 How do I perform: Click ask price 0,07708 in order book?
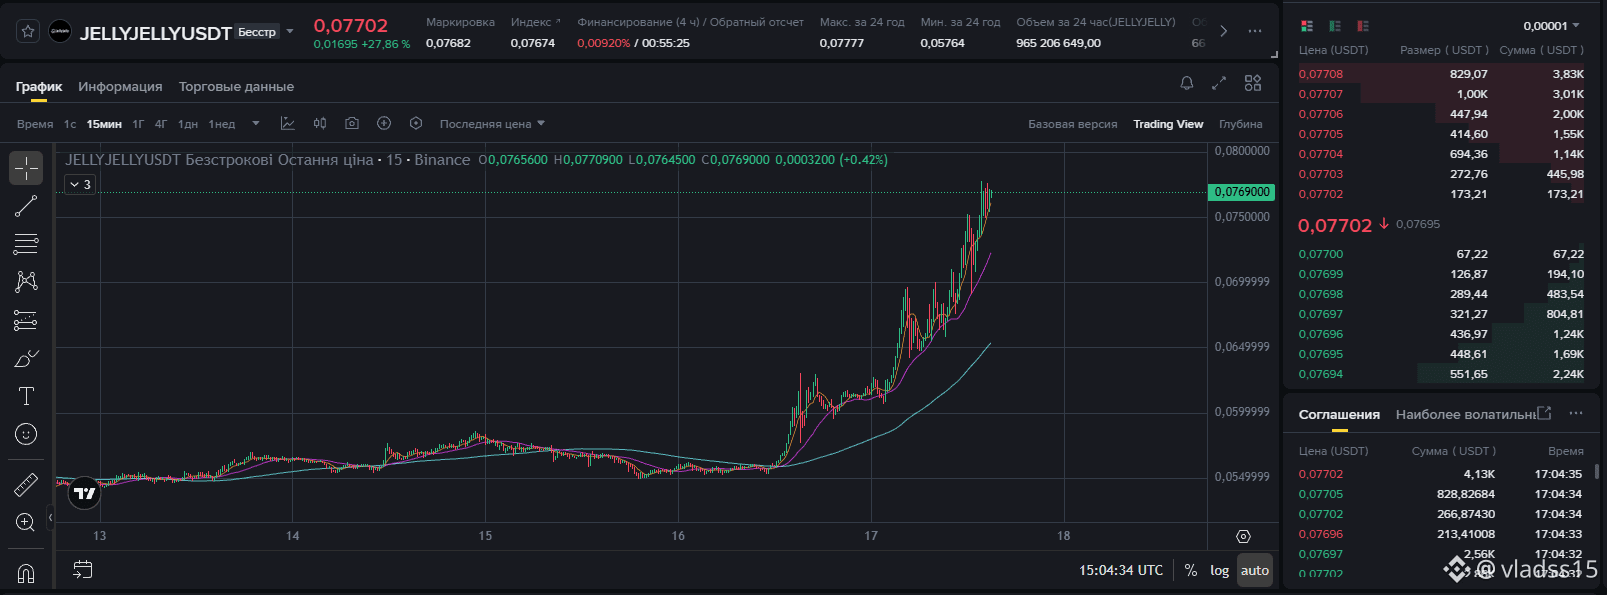(x=1321, y=74)
